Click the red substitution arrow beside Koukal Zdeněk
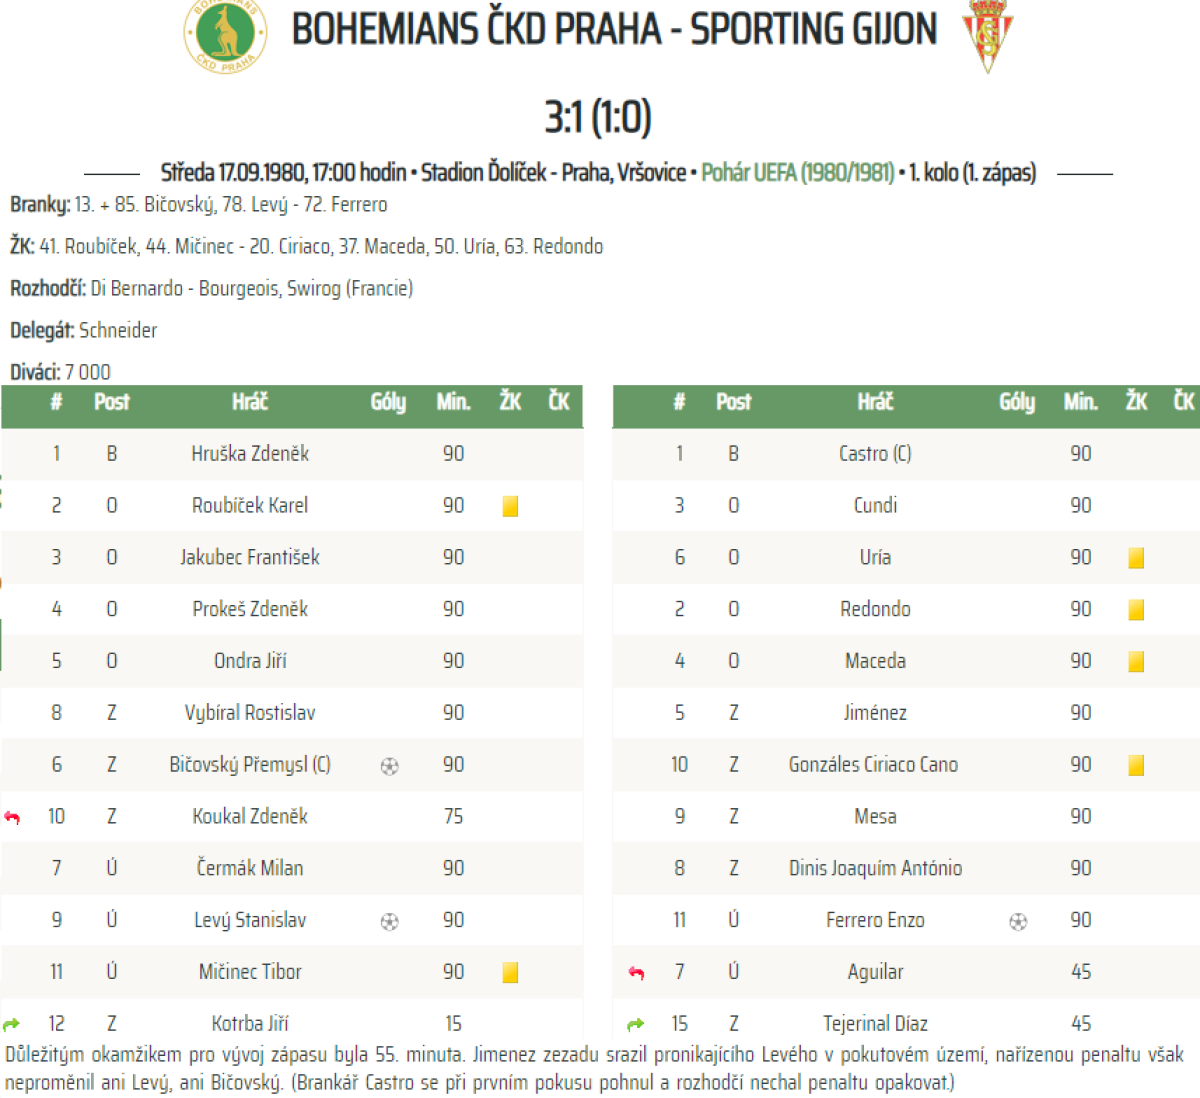 [x=12, y=817]
